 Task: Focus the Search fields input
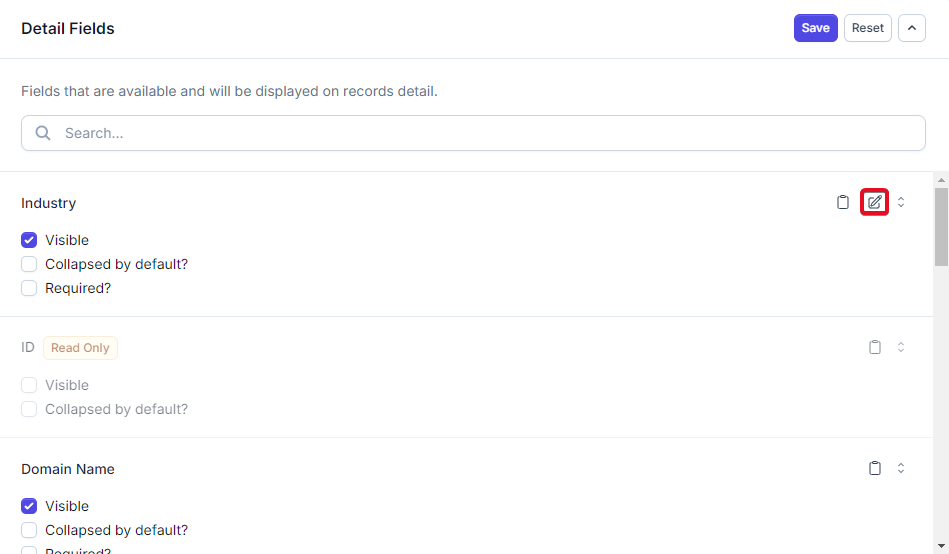coord(473,133)
